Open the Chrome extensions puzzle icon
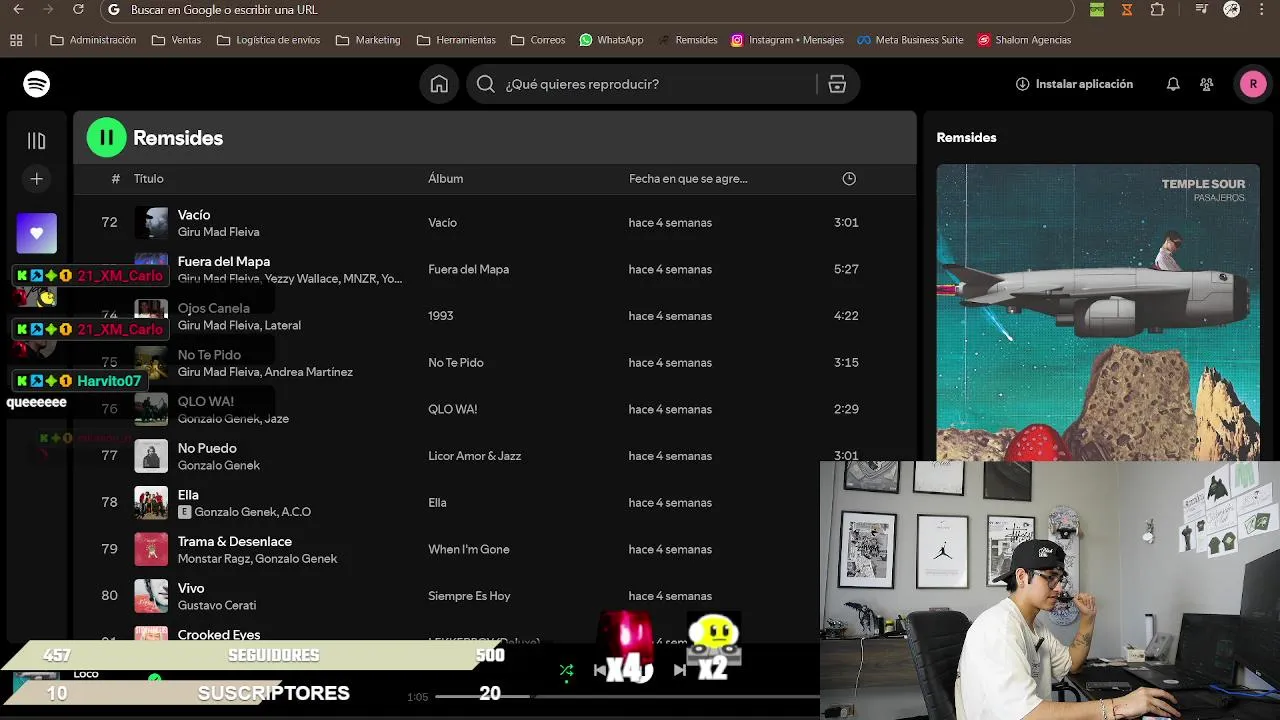This screenshot has height=720, width=1280. (x=1157, y=9)
